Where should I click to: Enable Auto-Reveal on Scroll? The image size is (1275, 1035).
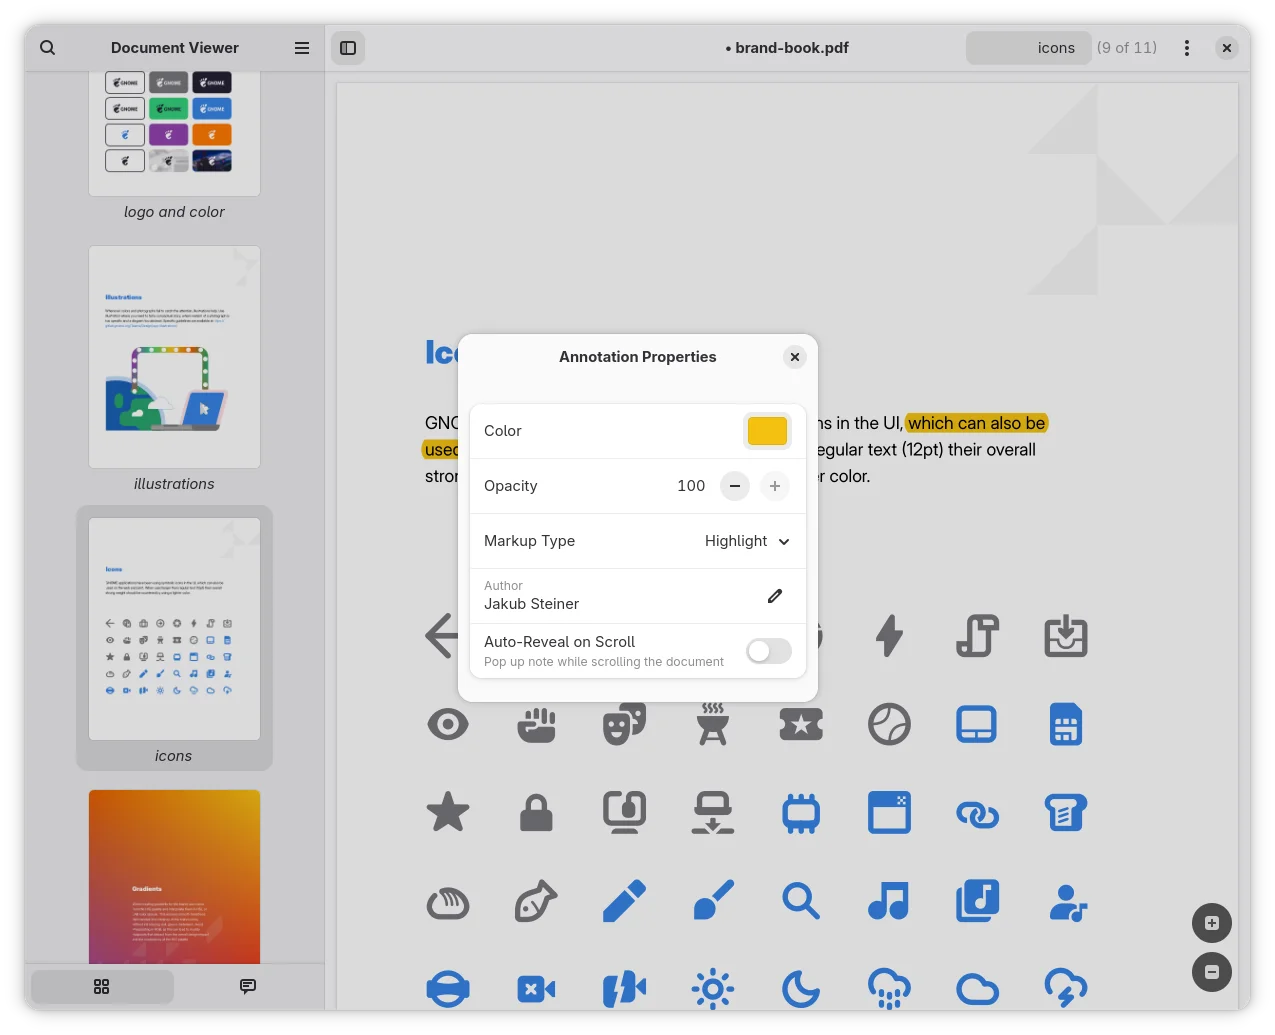pos(768,651)
